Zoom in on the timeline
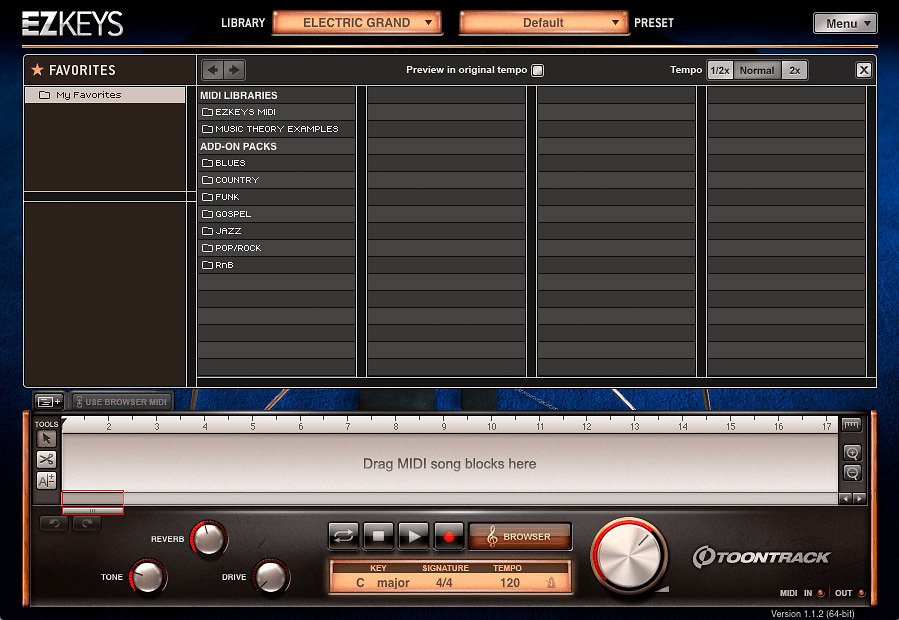The image size is (899, 620). [x=852, y=453]
